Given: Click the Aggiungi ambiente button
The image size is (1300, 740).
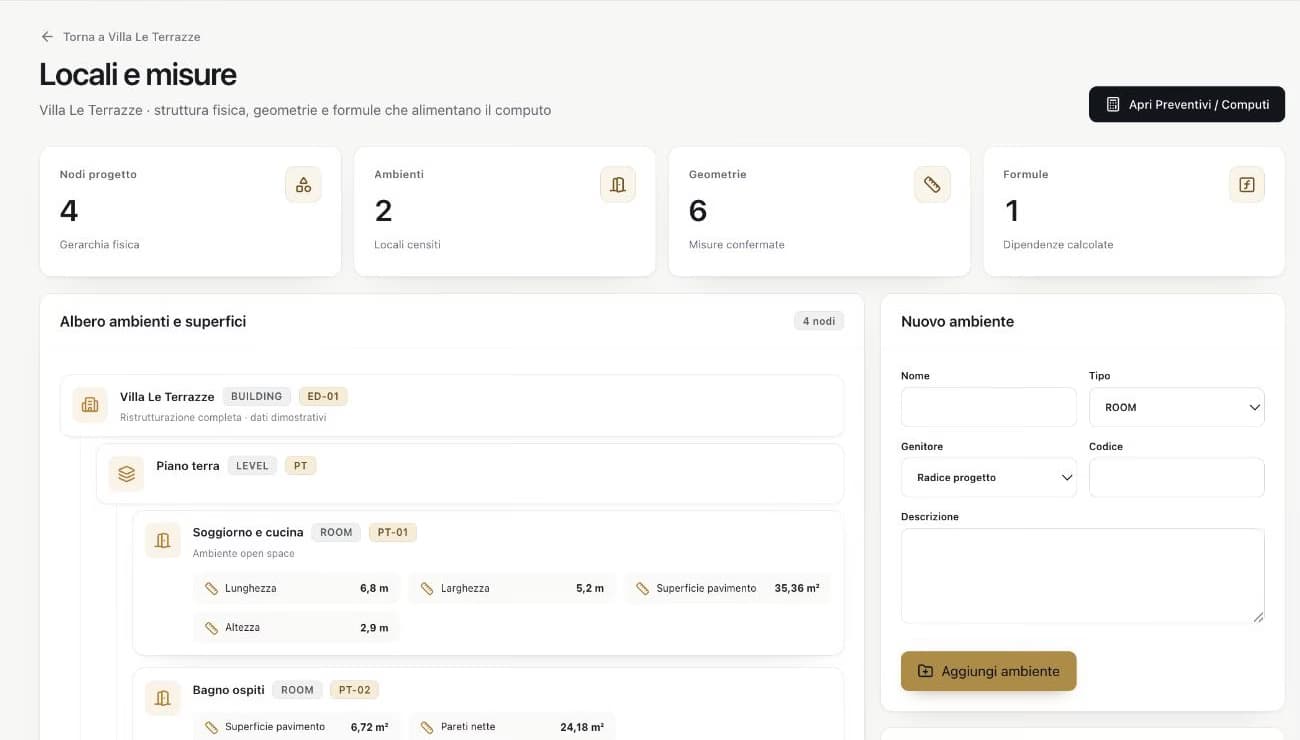Looking at the screenshot, I should 988,671.
